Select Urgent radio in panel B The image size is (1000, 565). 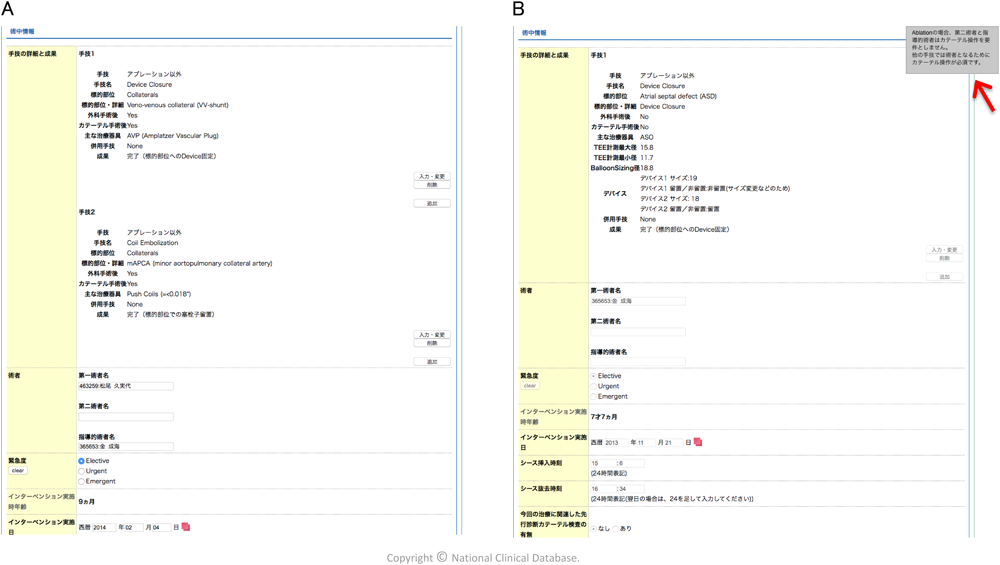594,386
